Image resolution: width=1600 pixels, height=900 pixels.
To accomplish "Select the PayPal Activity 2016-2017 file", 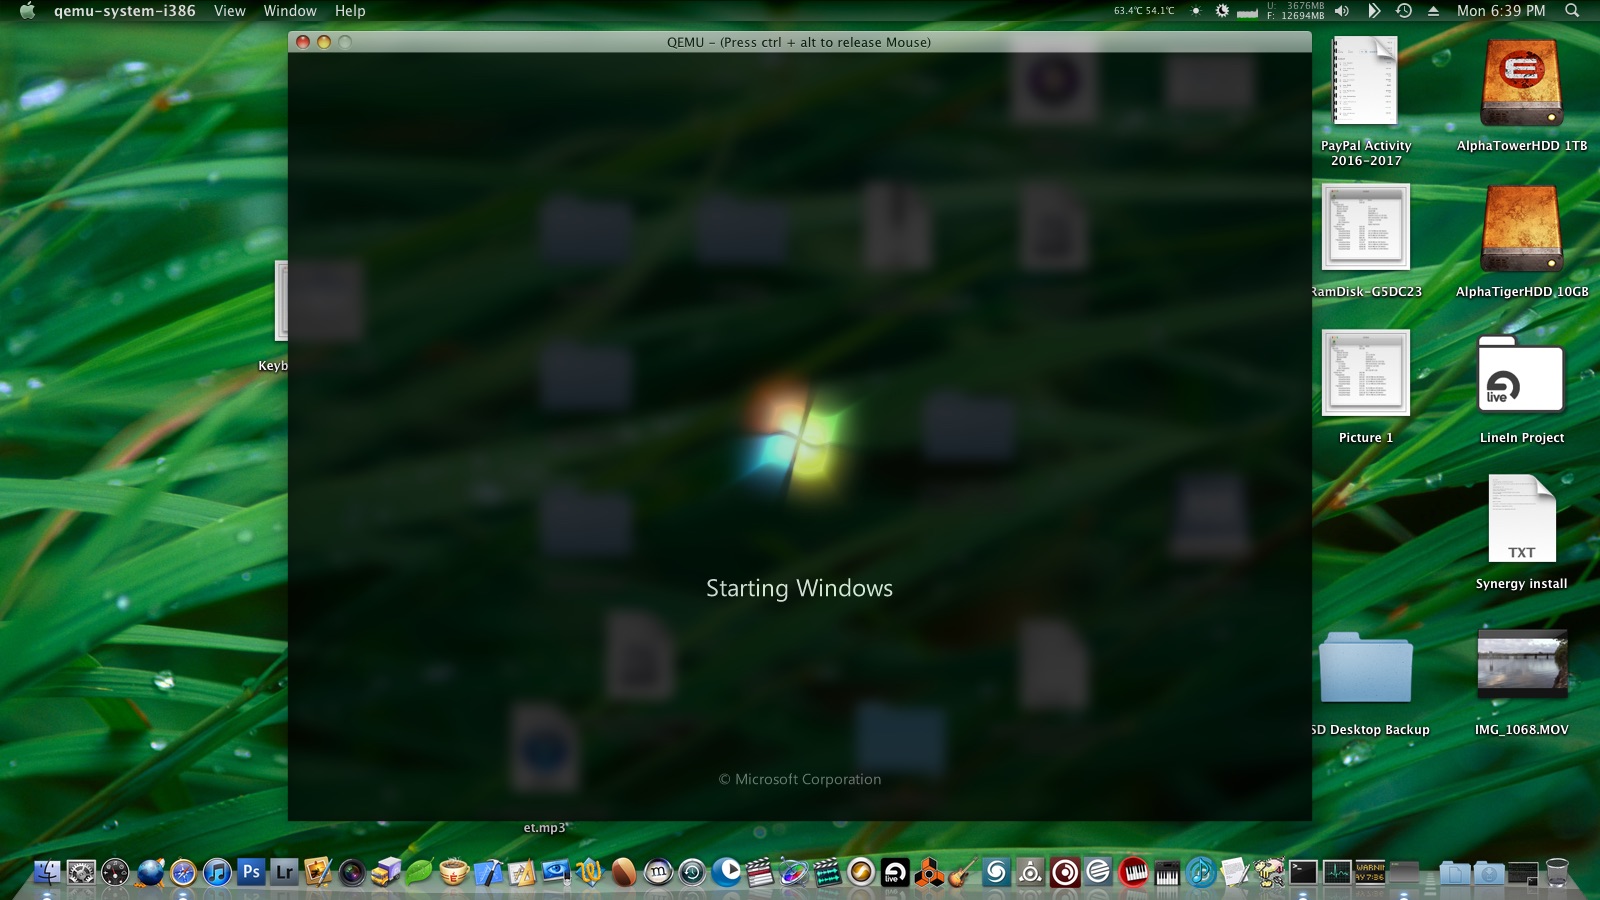I will pyautogui.click(x=1365, y=101).
